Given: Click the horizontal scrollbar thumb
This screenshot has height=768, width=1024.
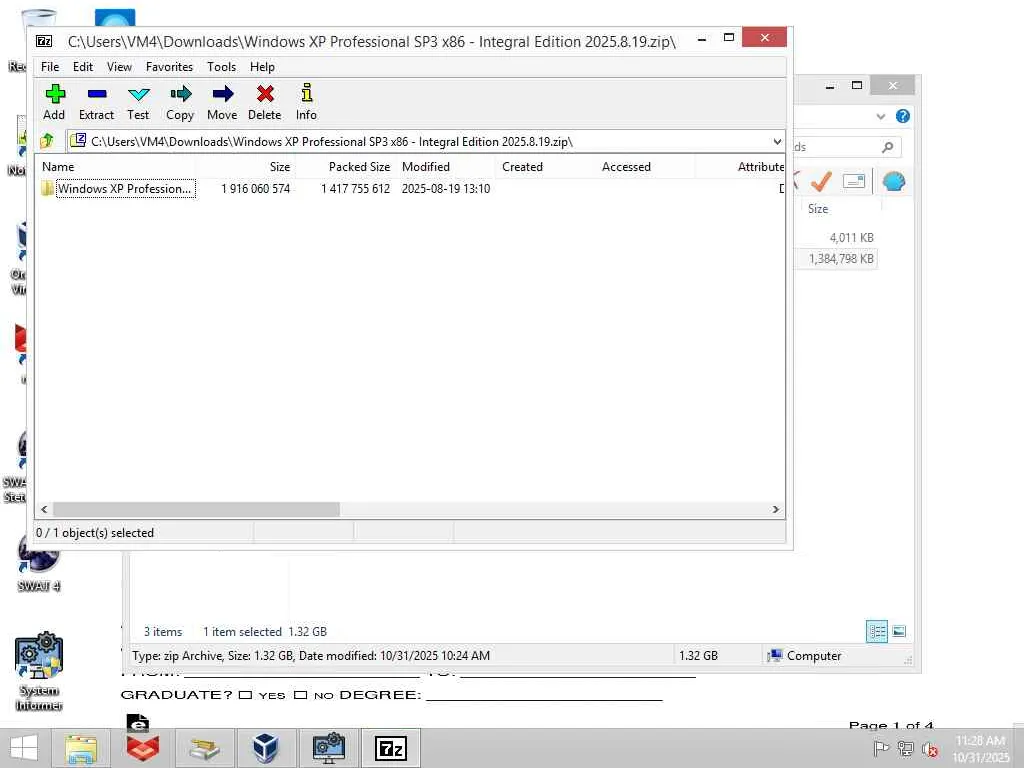Looking at the screenshot, I should click(196, 509).
